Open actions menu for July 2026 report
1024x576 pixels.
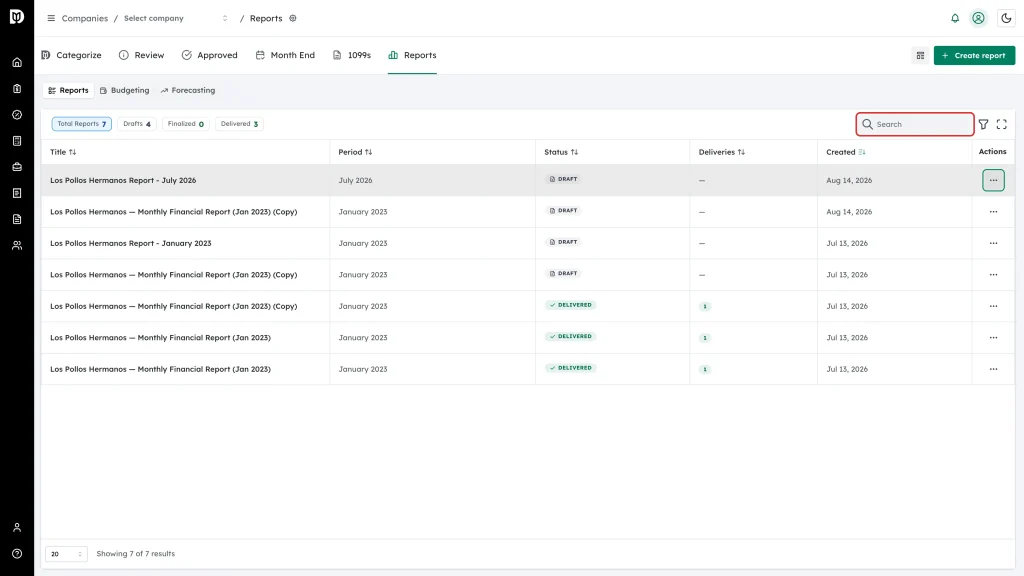(993, 180)
